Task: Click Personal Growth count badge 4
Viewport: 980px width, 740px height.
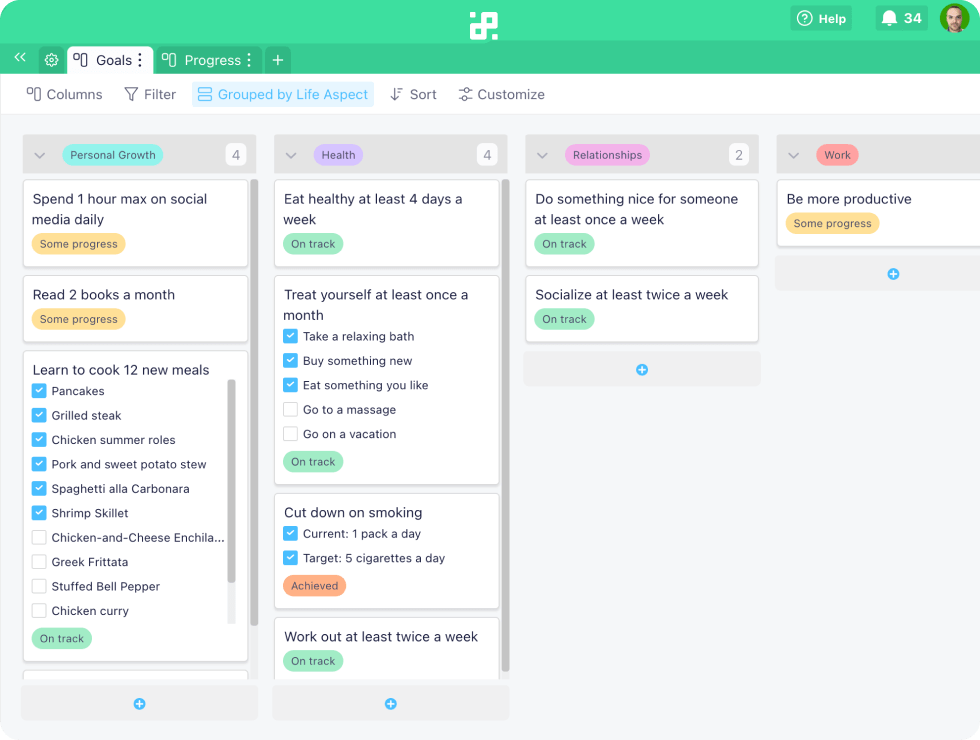Action: 236,155
